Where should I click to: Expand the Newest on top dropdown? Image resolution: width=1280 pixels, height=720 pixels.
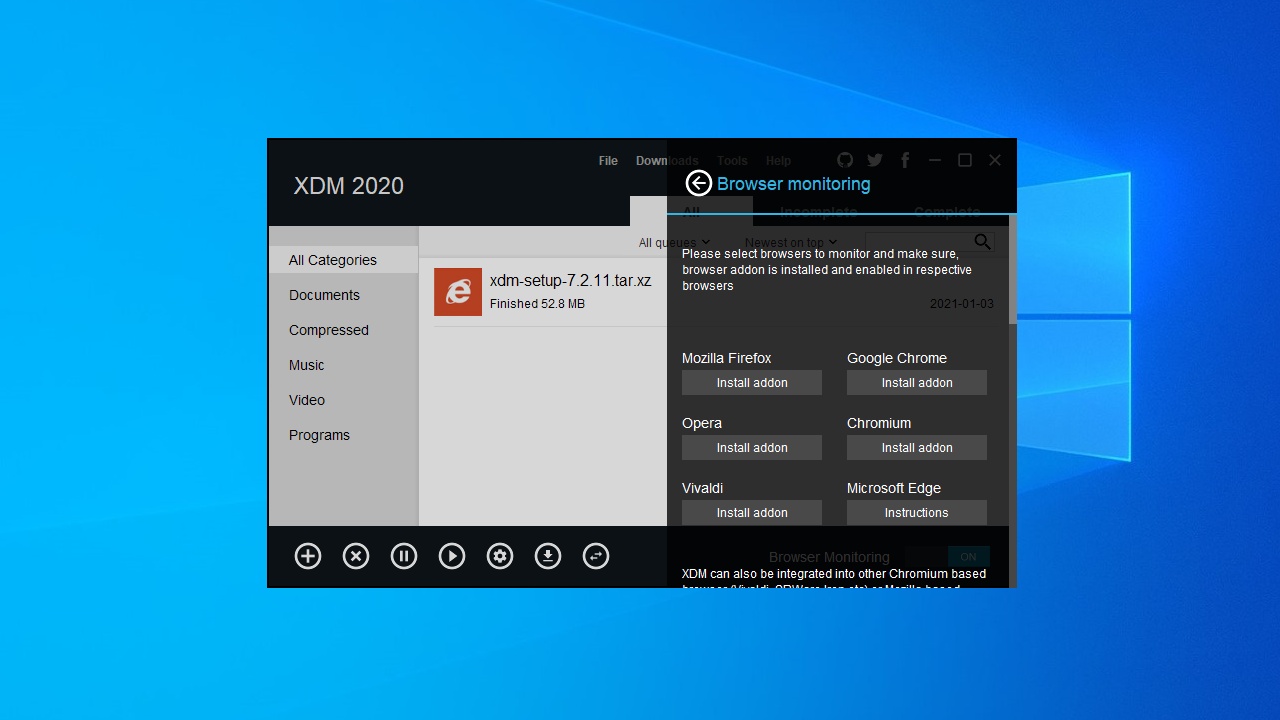791,242
